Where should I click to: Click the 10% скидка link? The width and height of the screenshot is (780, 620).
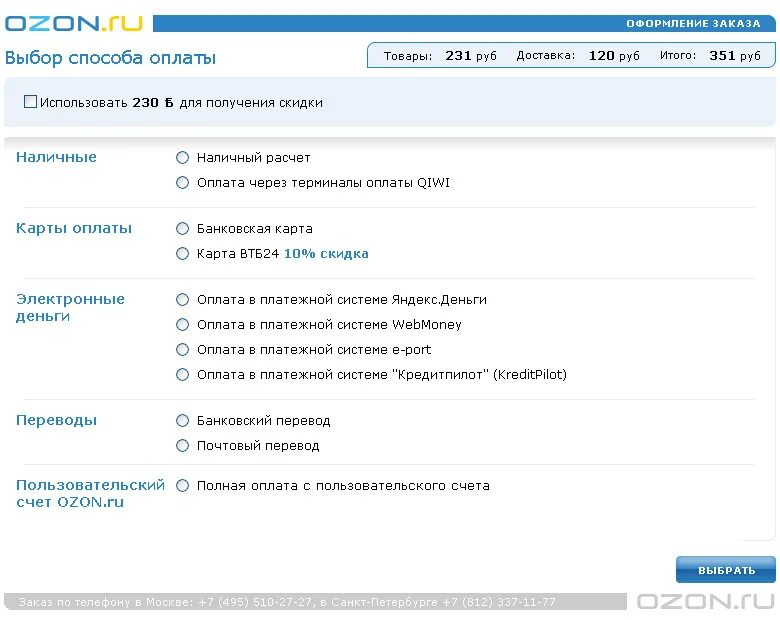point(326,254)
